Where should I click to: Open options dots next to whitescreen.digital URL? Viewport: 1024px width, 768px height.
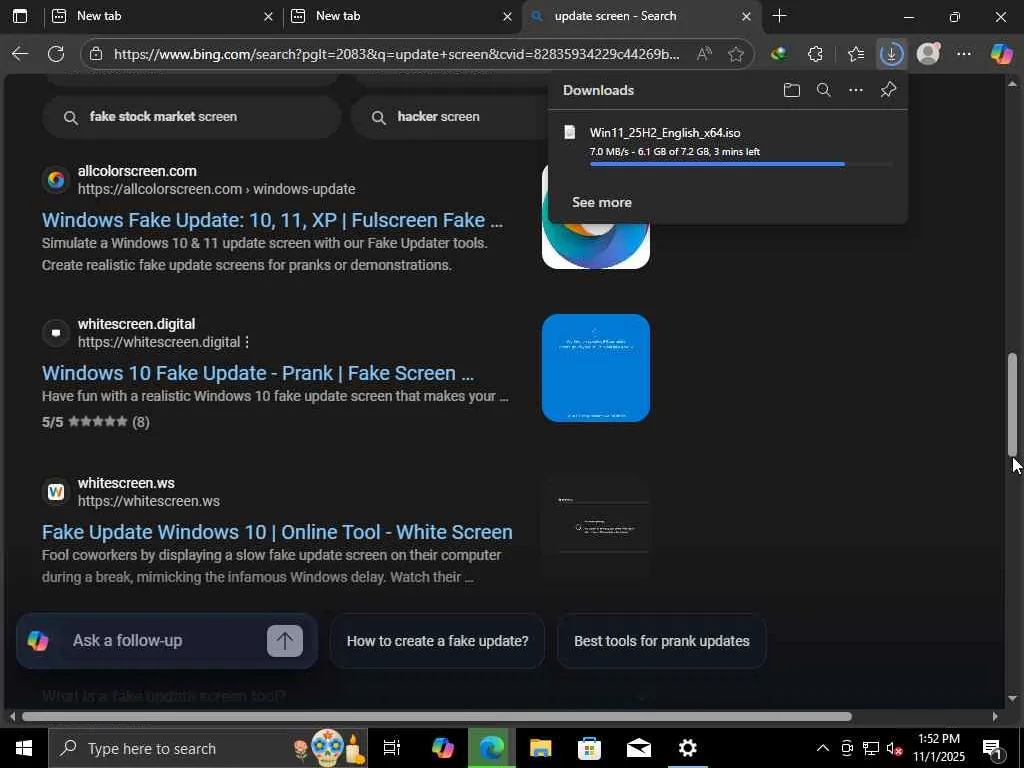click(247, 342)
